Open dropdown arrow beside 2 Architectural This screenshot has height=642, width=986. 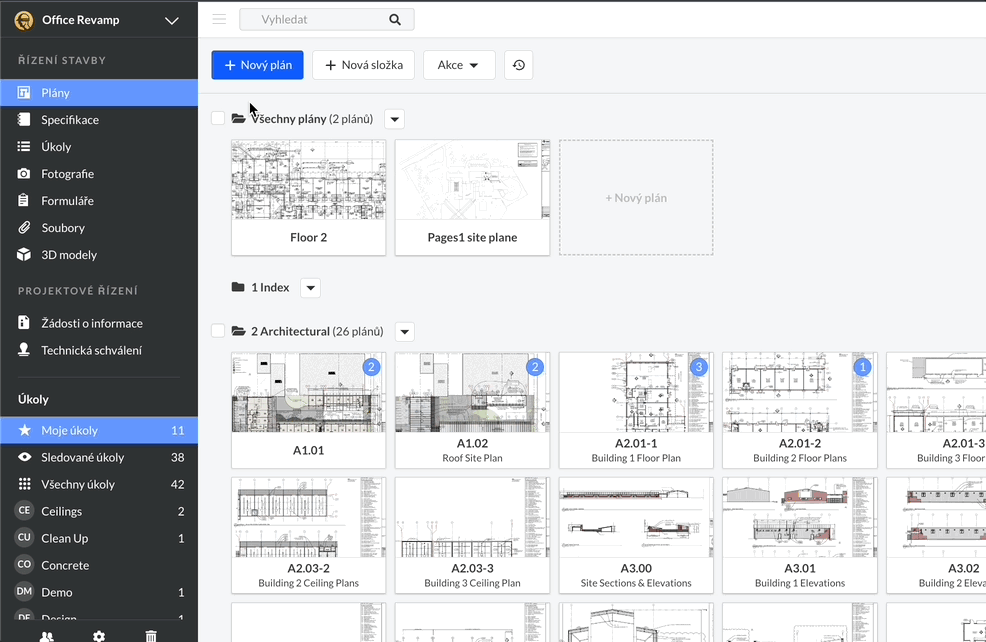[404, 332]
